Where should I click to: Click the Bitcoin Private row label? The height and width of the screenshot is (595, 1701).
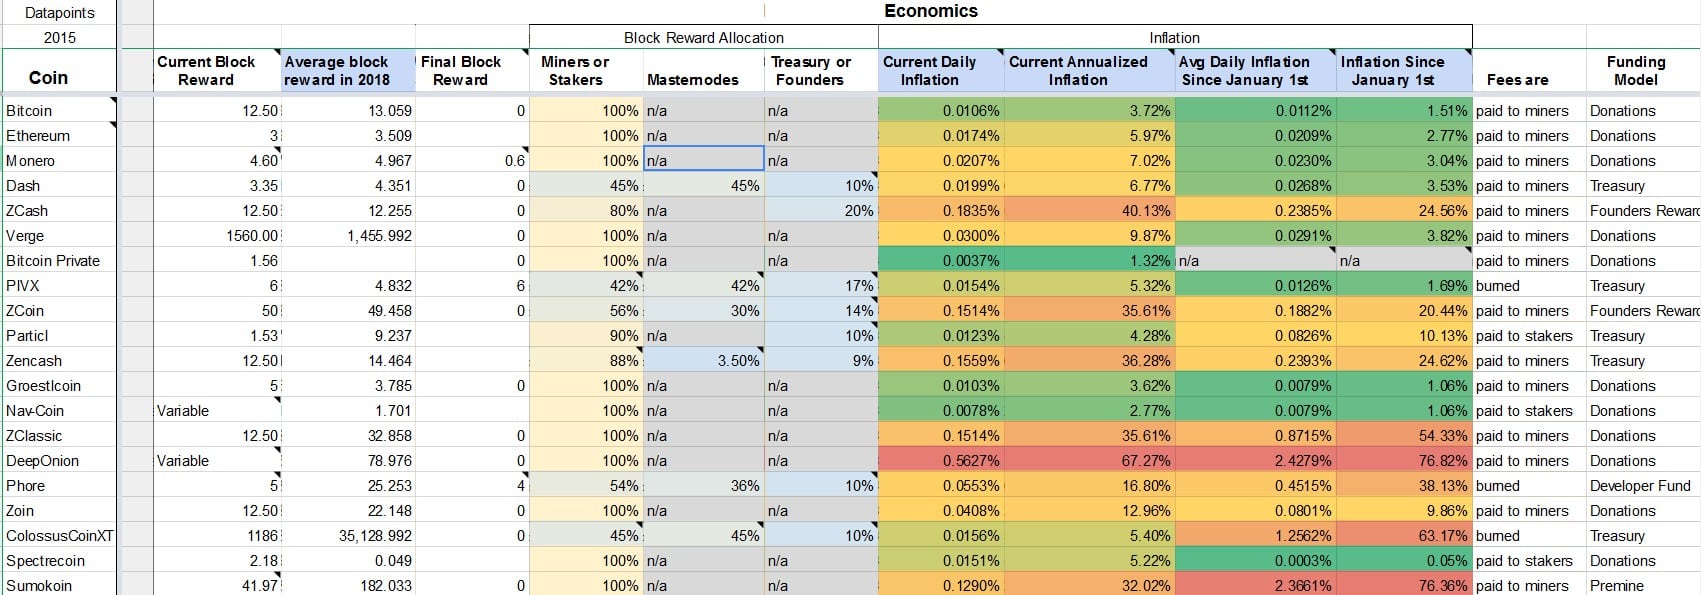click(x=59, y=260)
